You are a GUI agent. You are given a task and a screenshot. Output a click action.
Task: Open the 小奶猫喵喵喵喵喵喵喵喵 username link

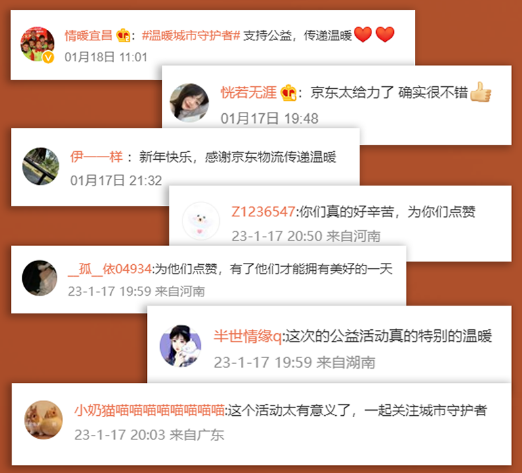point(149,410)
